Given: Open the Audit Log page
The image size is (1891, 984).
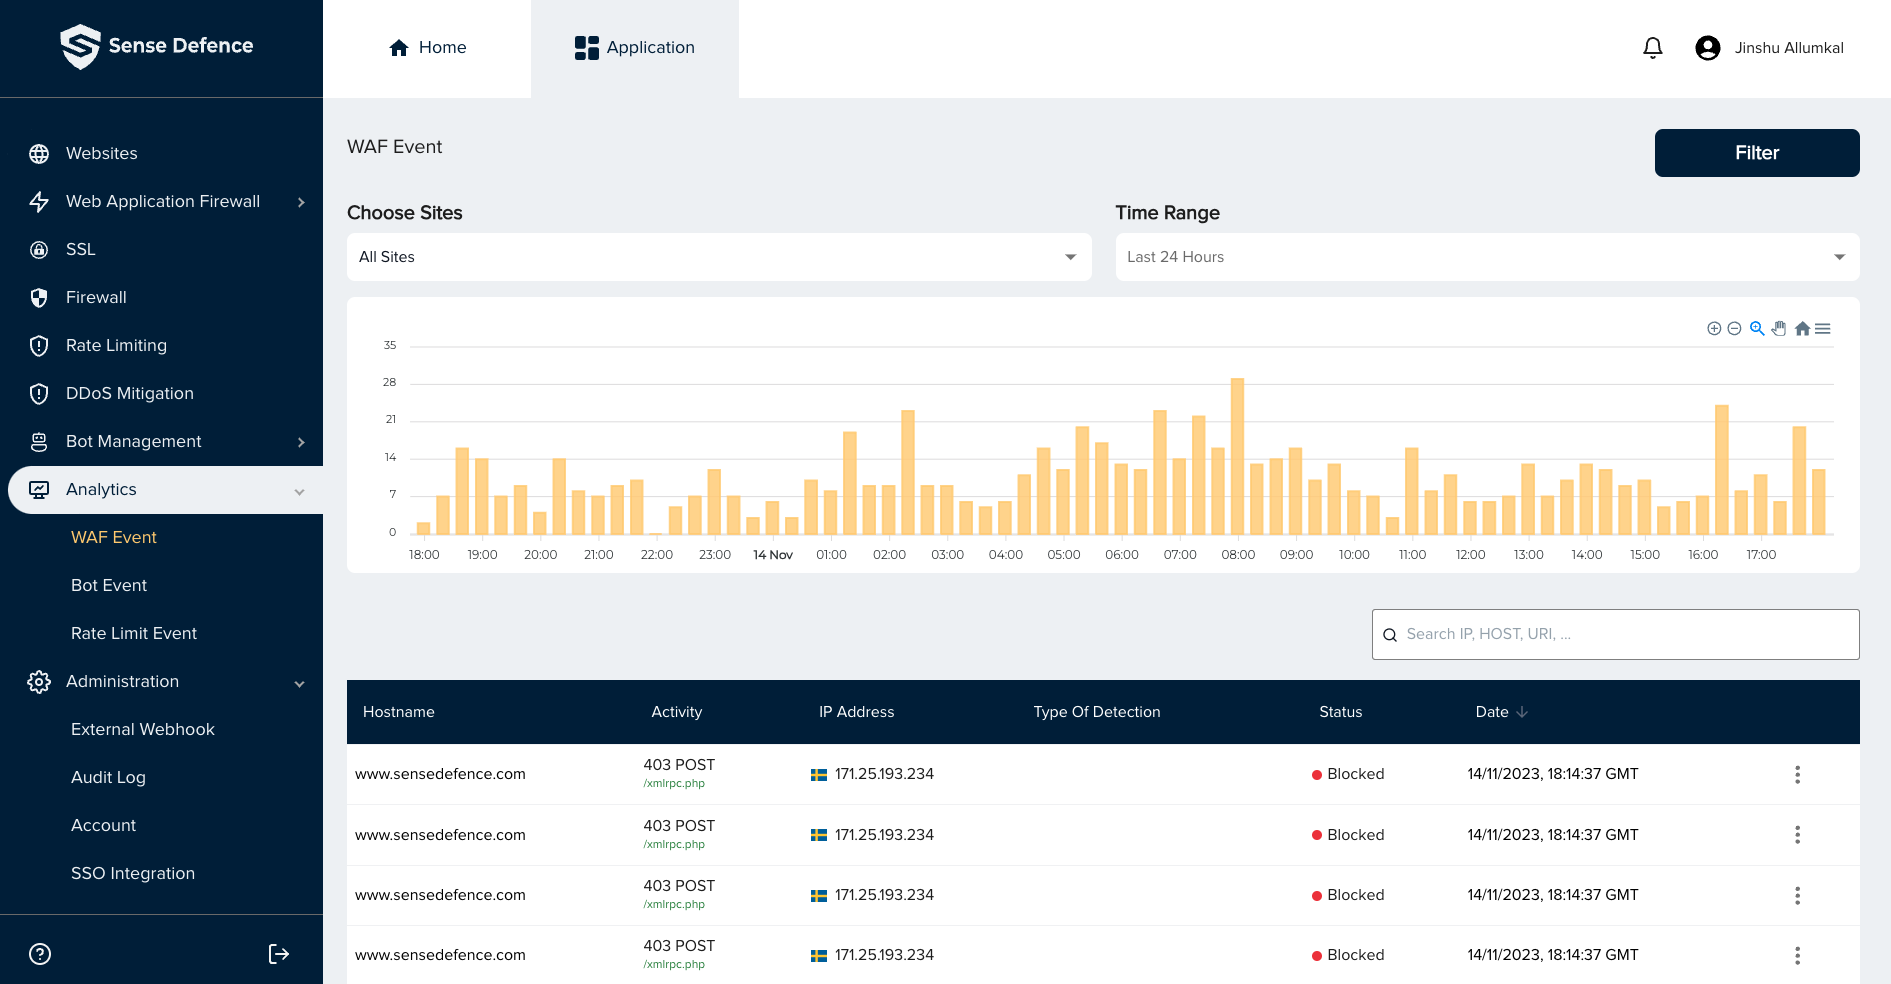Looking at the screenshot, I should point(108,777).
